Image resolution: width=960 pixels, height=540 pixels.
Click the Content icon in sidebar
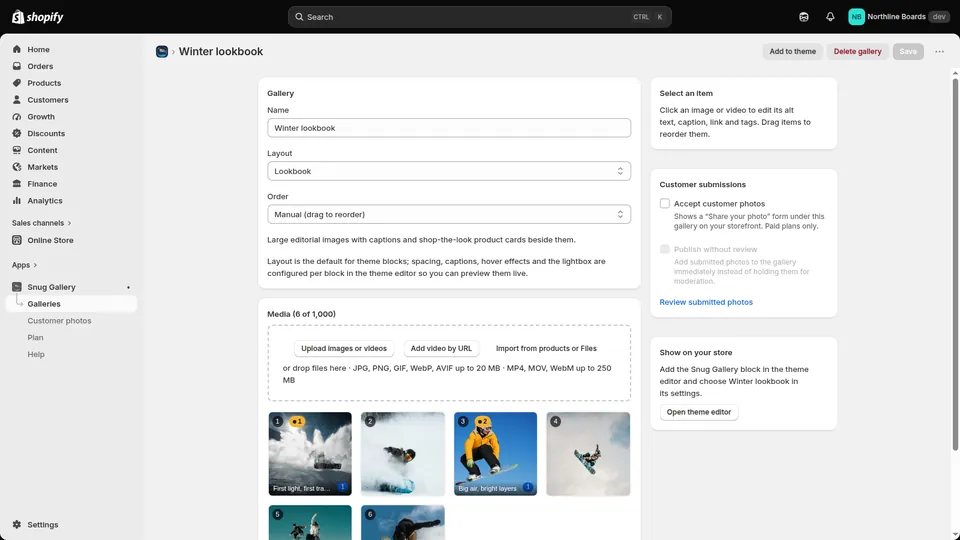click(x=17, y=150)
